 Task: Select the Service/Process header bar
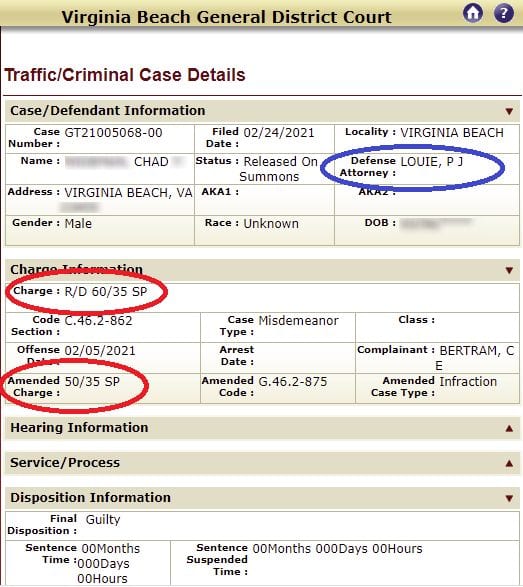tap(262, 463)
